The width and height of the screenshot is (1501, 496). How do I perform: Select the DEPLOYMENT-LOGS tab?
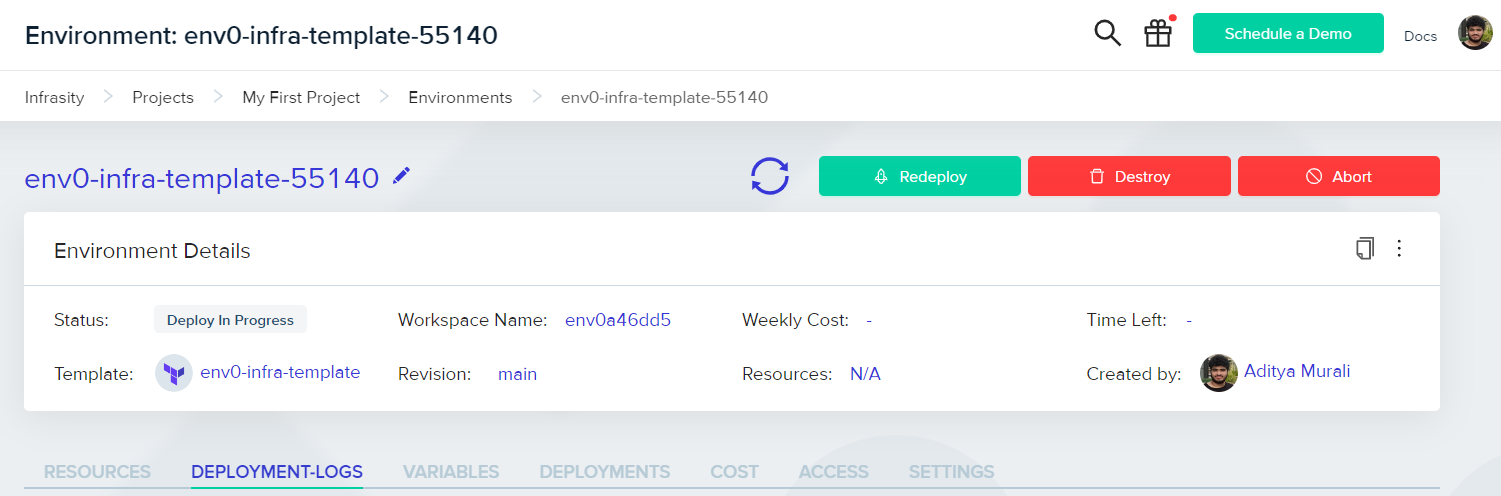[277, 472]
